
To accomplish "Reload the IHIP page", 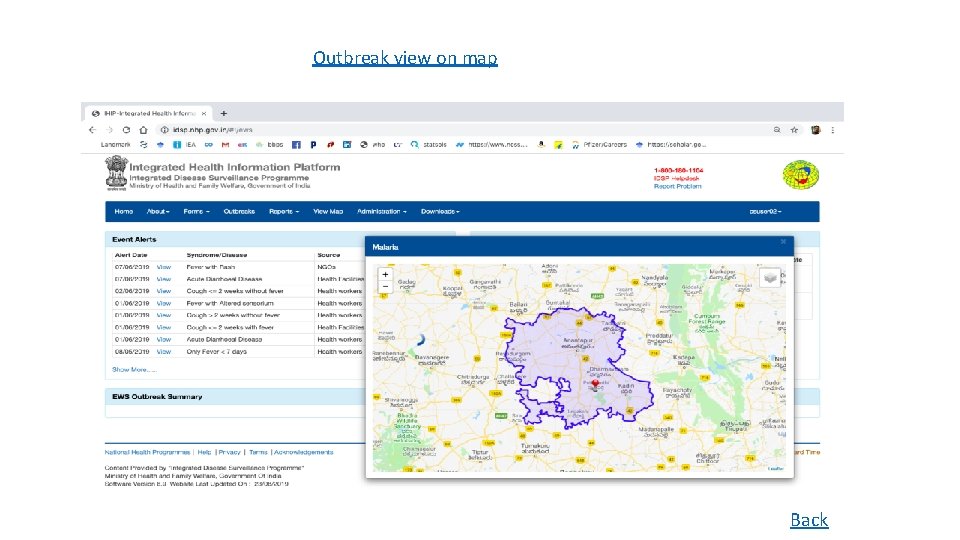I will [x=126, y=130].
